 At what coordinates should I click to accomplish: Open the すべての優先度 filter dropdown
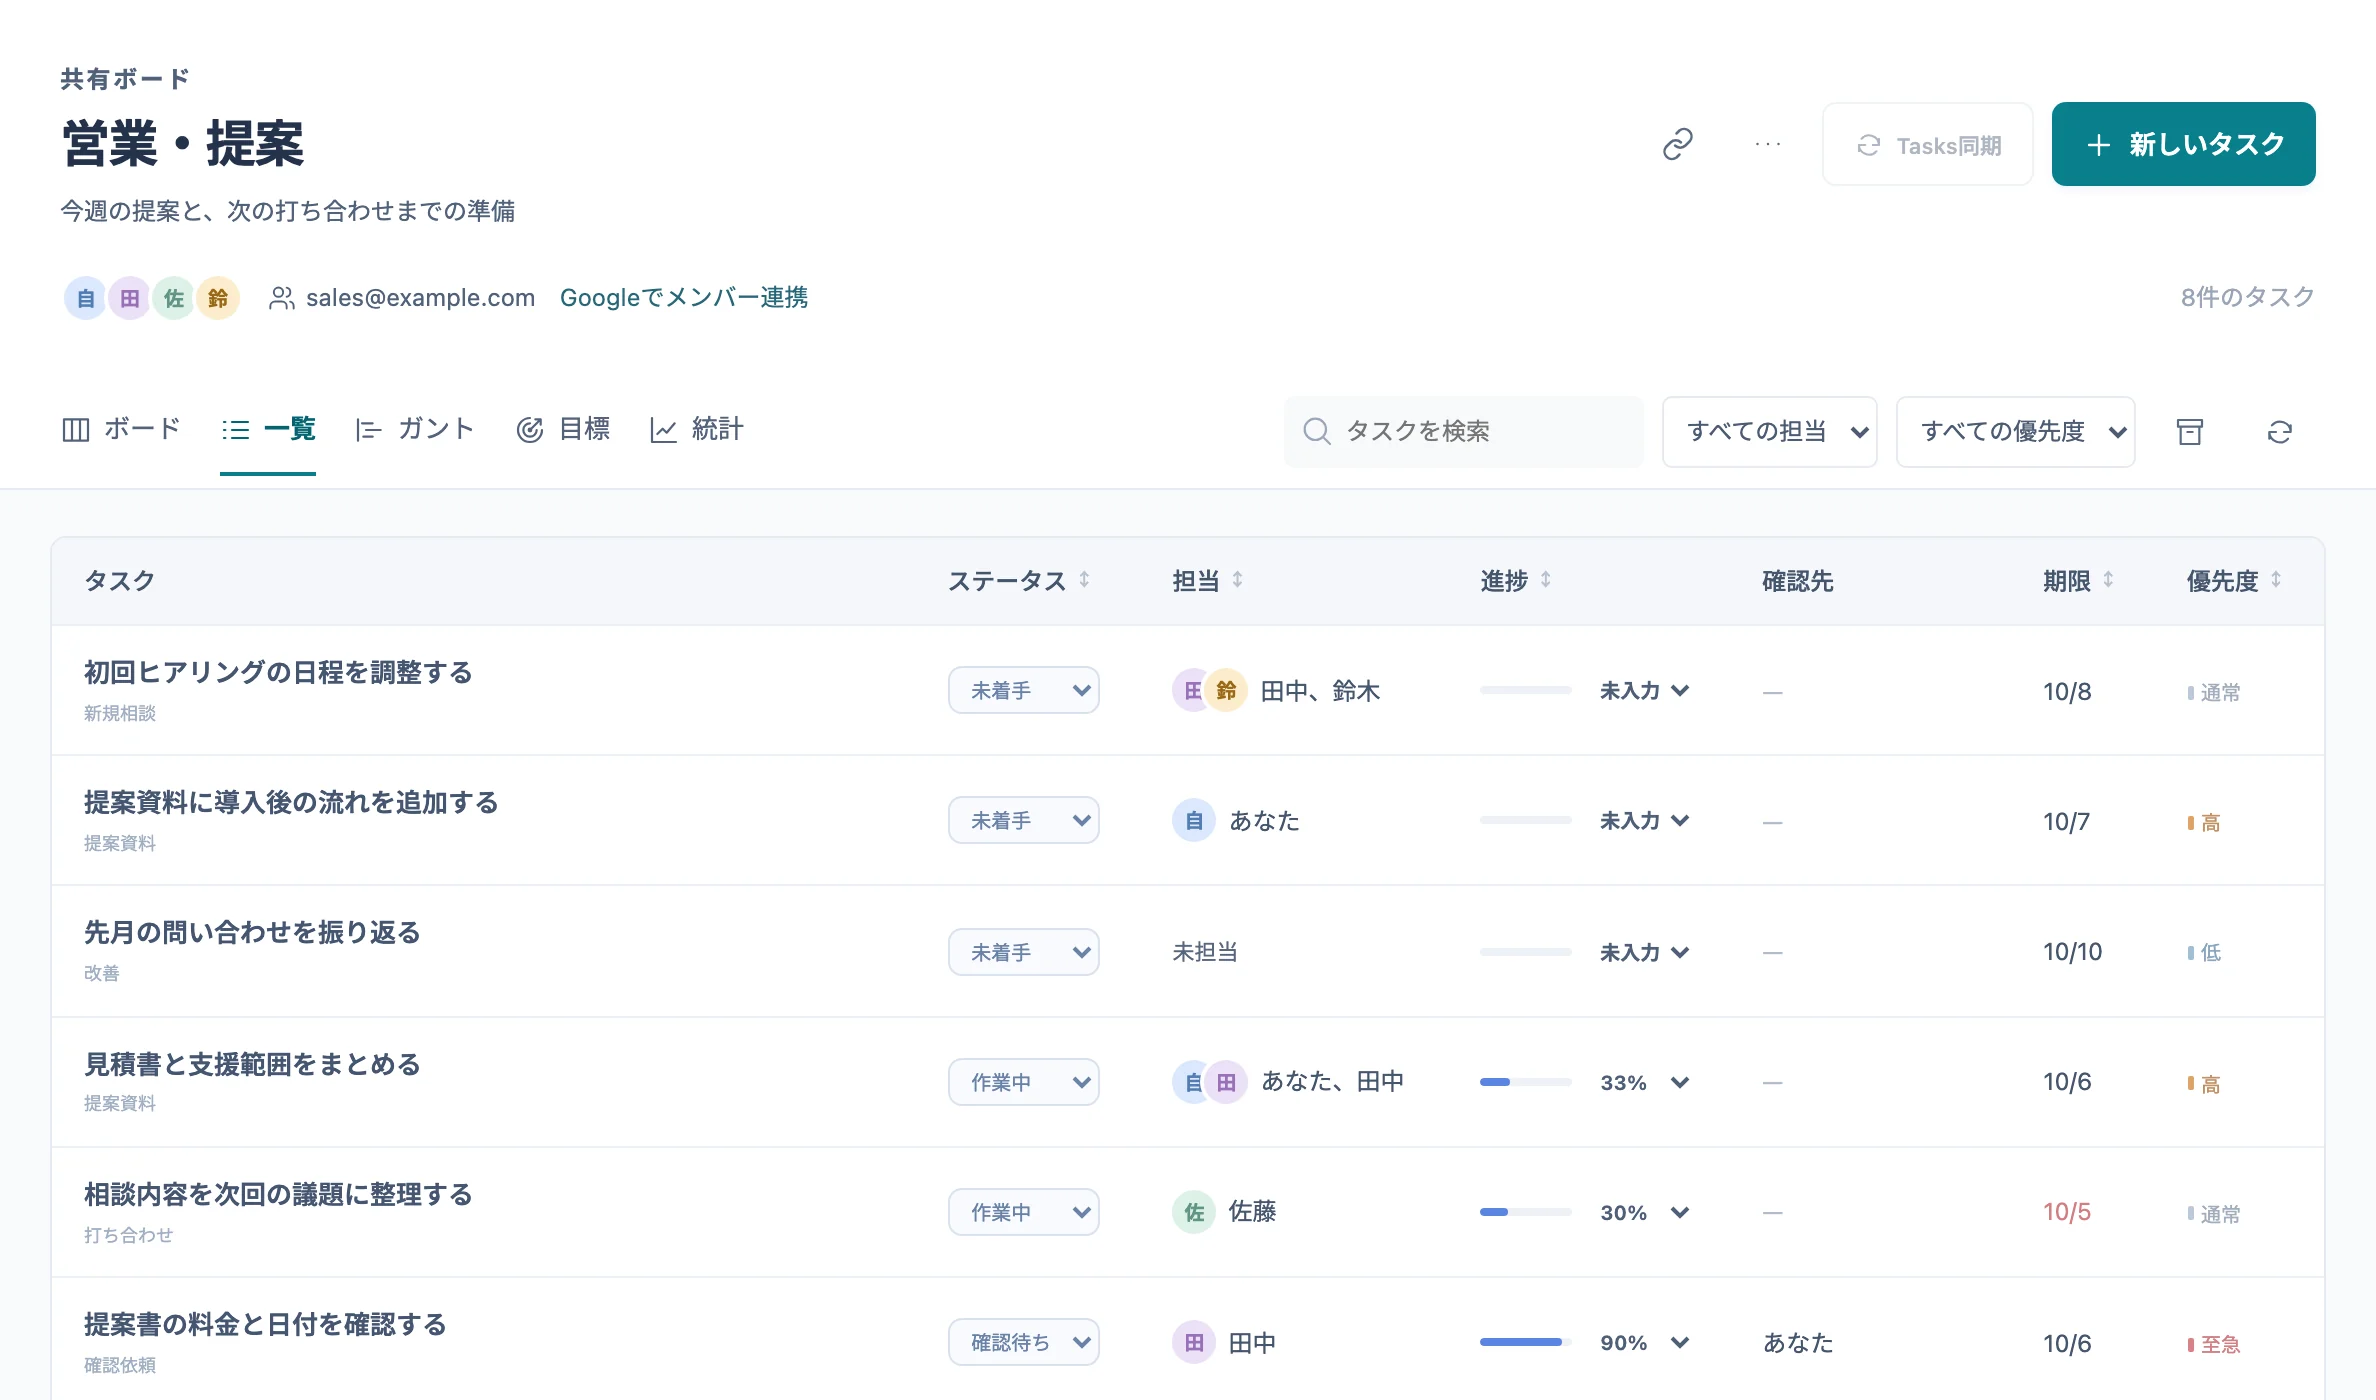(2015, 432)
